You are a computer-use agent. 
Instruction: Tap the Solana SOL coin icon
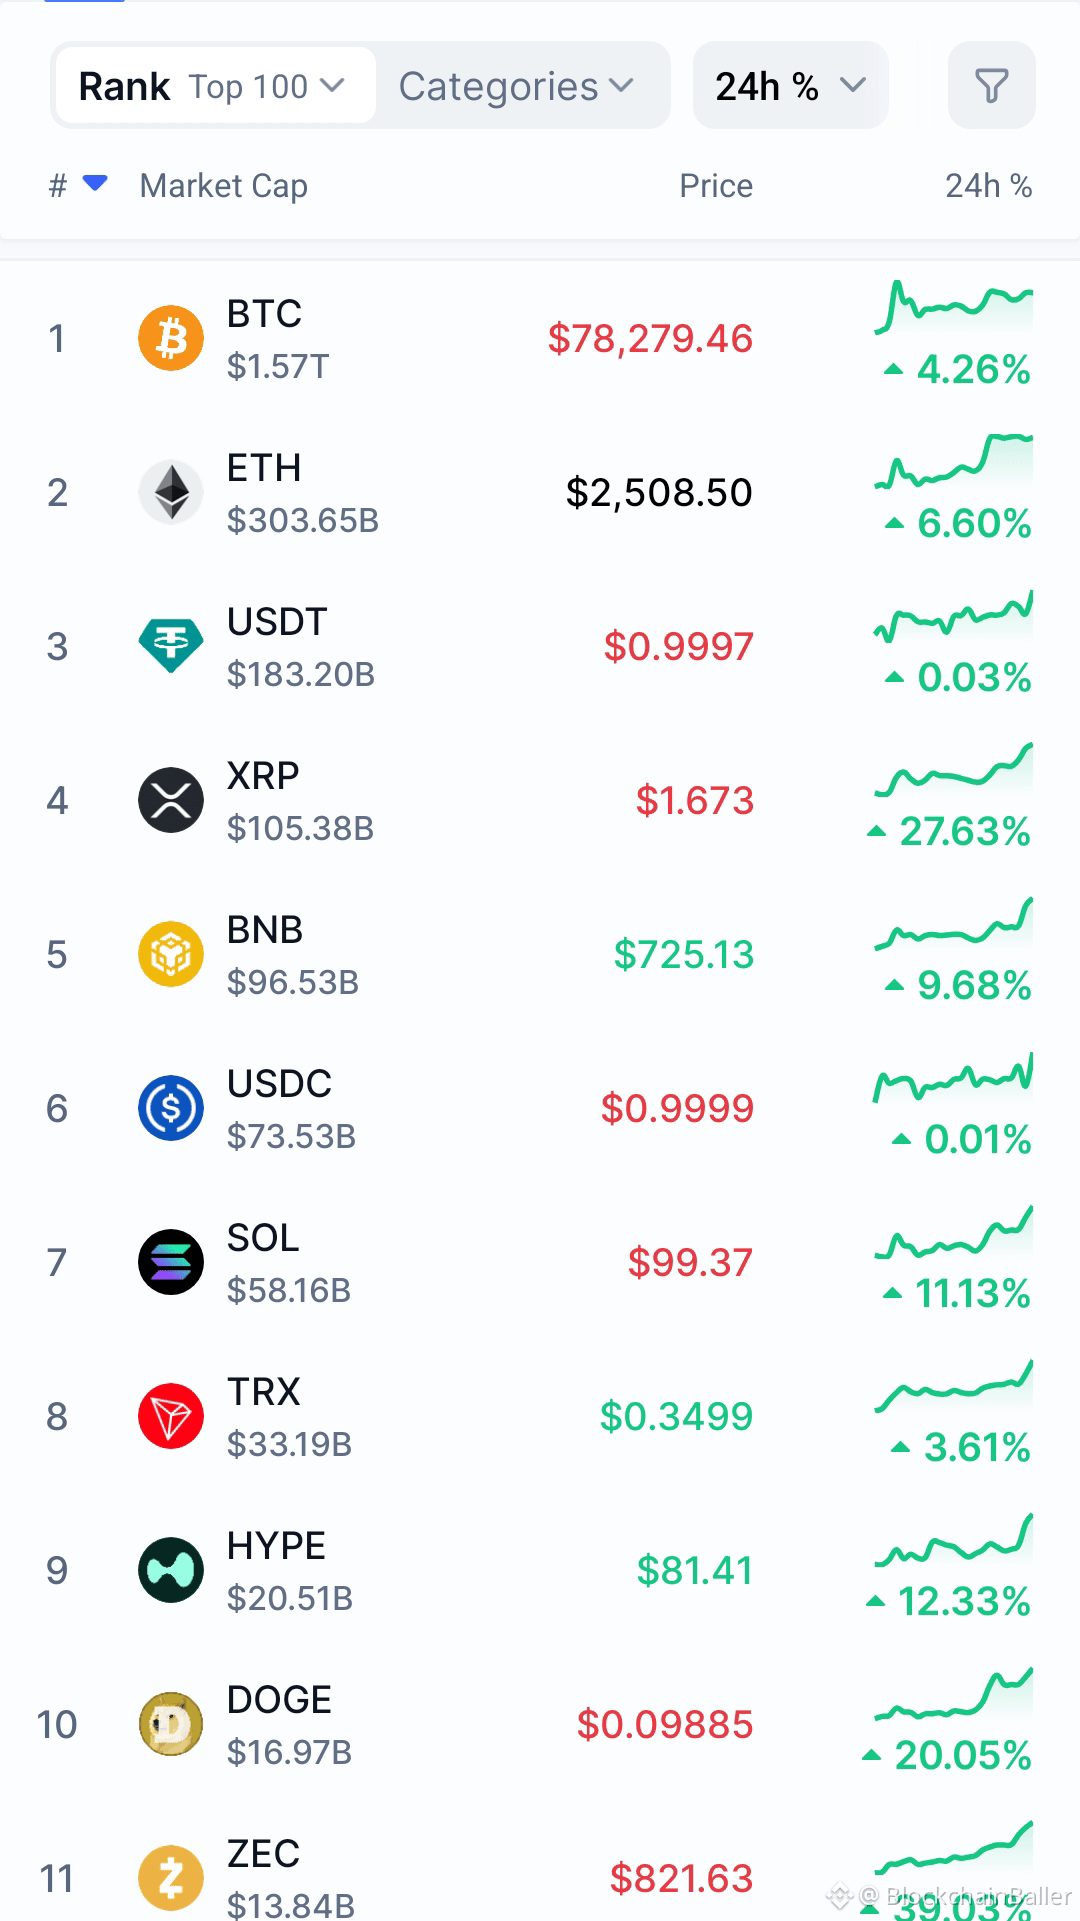tap(171, 1262)
